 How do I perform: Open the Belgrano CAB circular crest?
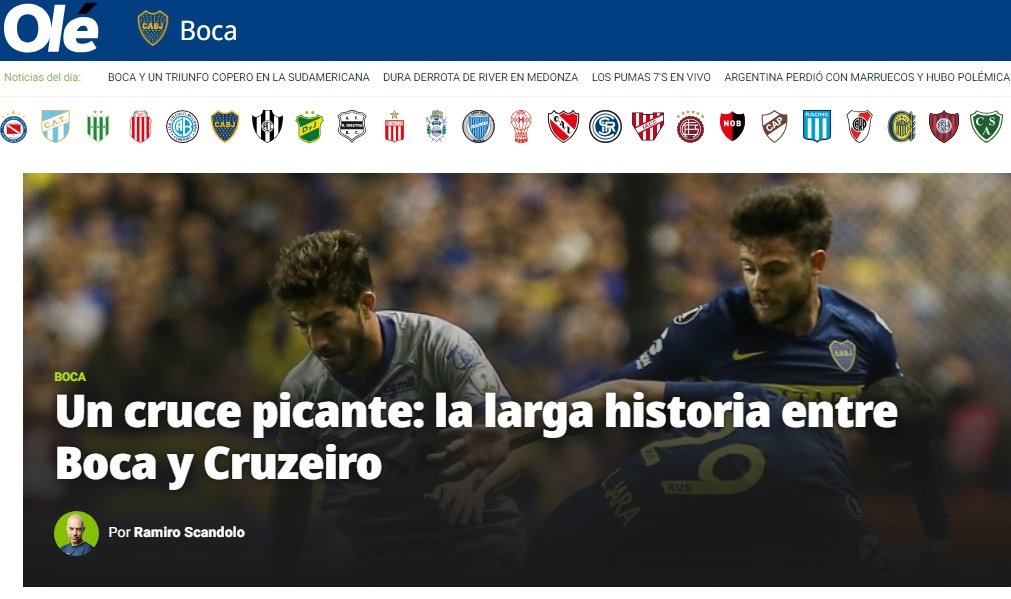(x=182, y=126)
